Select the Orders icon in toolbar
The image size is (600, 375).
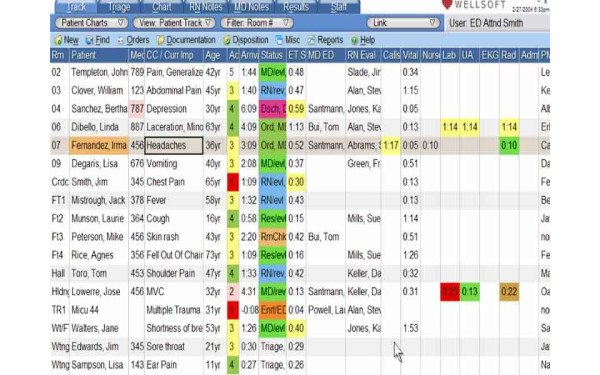tap(121, 40)
